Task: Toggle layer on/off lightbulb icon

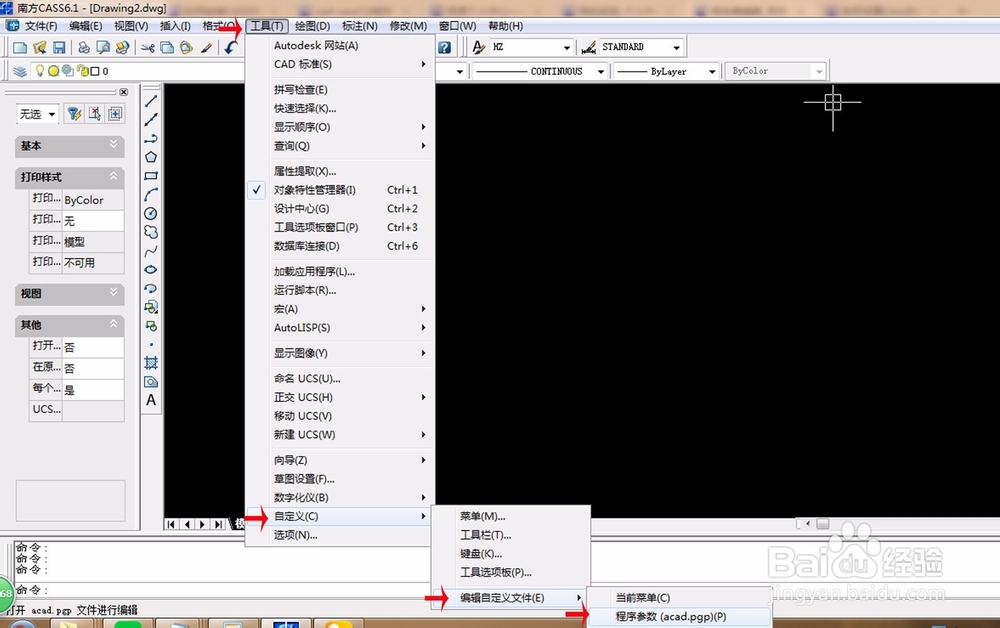Action: (x=40, y=71)
